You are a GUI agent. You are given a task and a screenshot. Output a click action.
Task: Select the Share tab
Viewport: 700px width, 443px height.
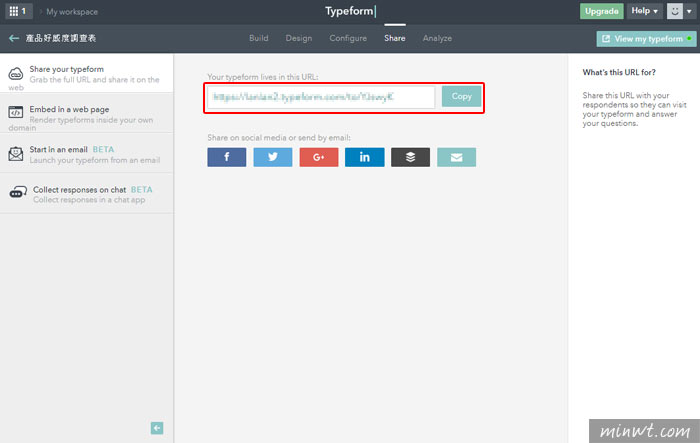click(x=395, y=38)
